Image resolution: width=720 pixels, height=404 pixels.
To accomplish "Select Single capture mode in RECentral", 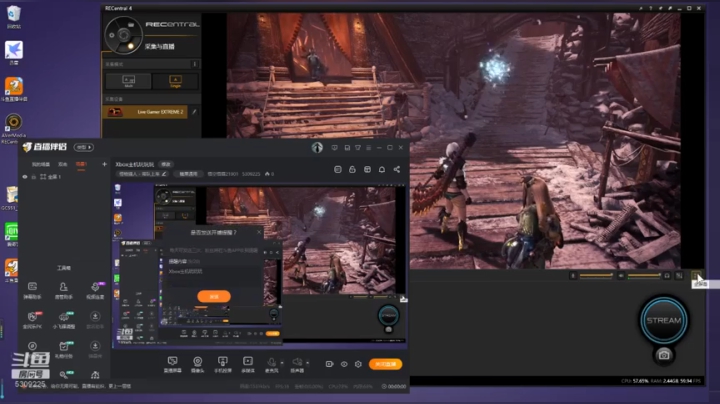I will (x=175, y=81).
